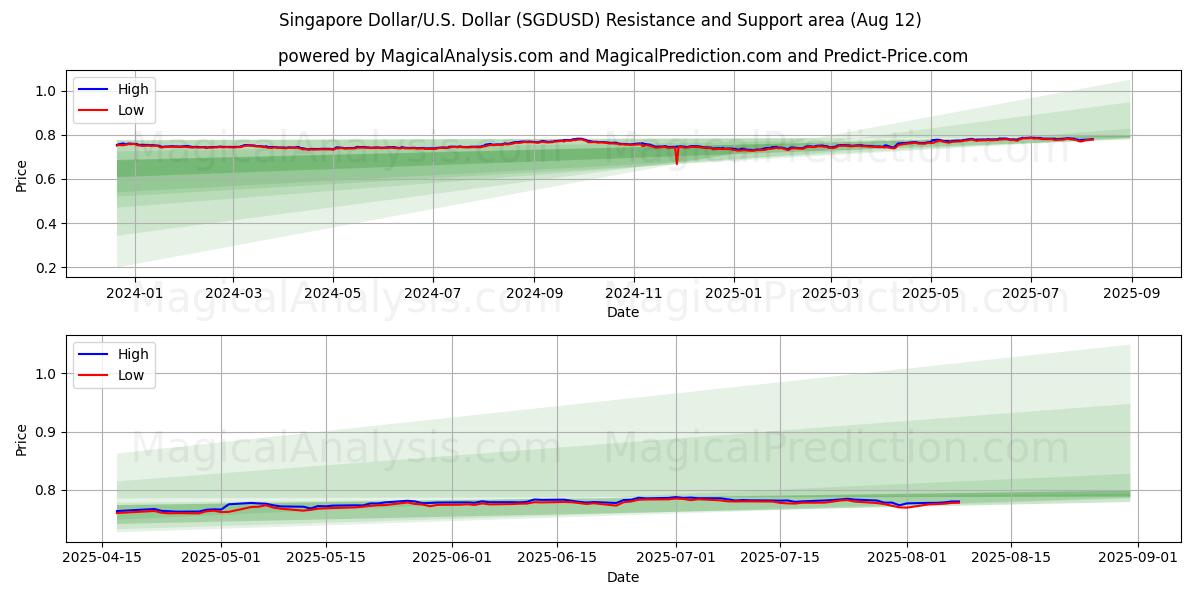Click the '2025-07' tick label
Screen dimensions: 1200x600
(1031, 294)
